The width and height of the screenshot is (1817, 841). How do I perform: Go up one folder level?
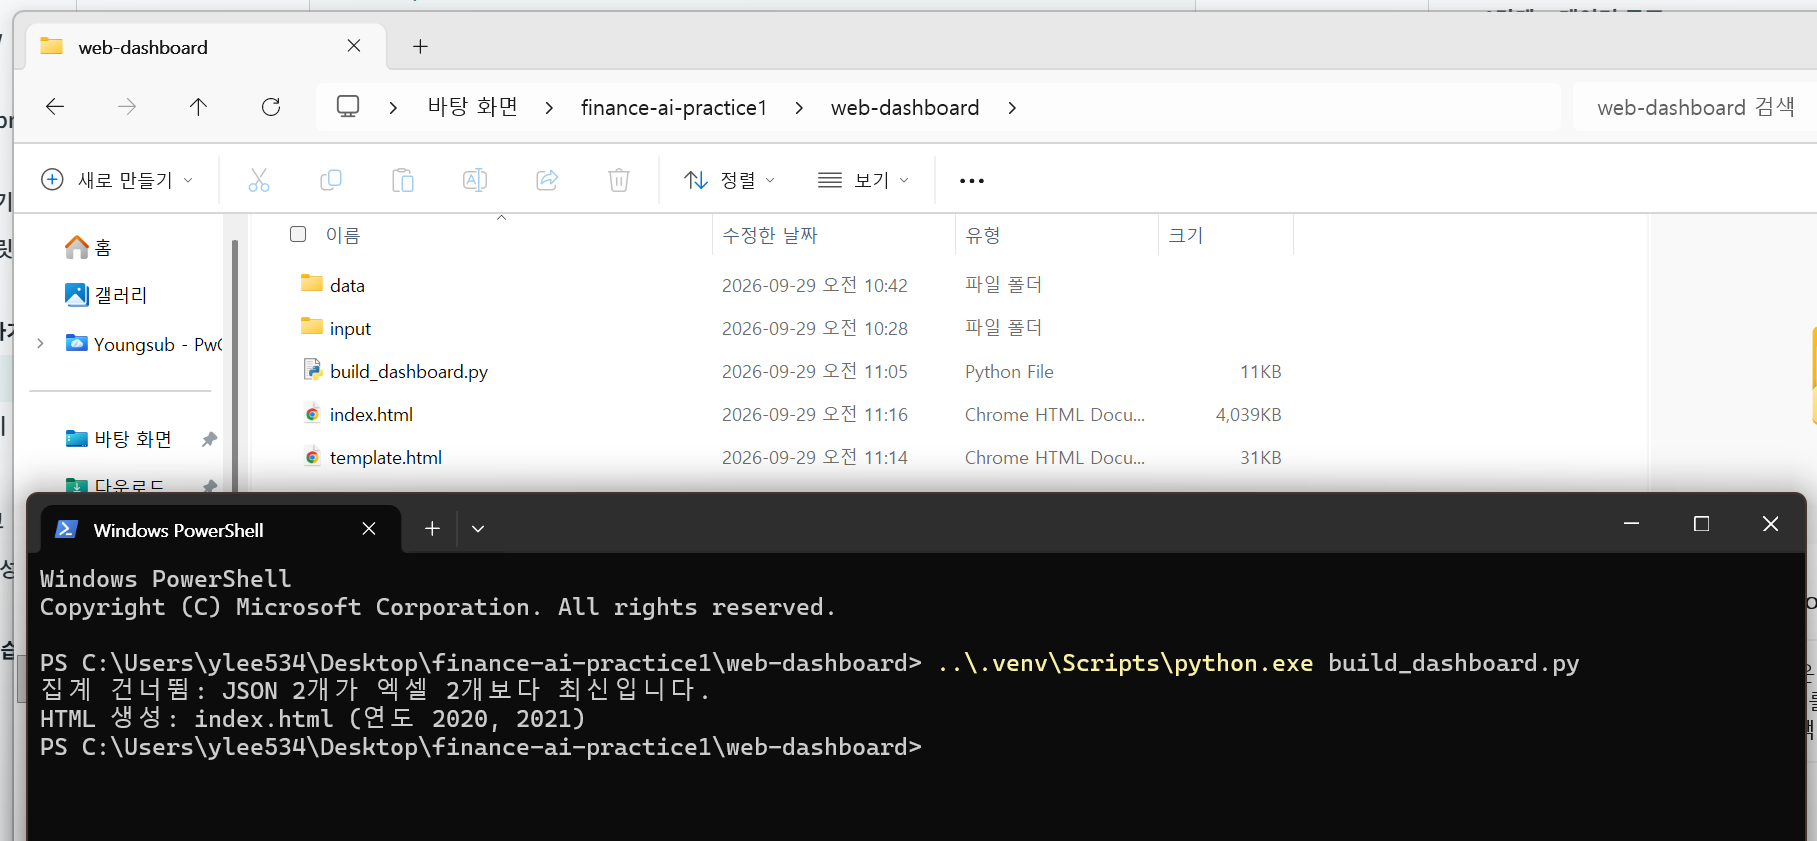click(x=199, y=107)
